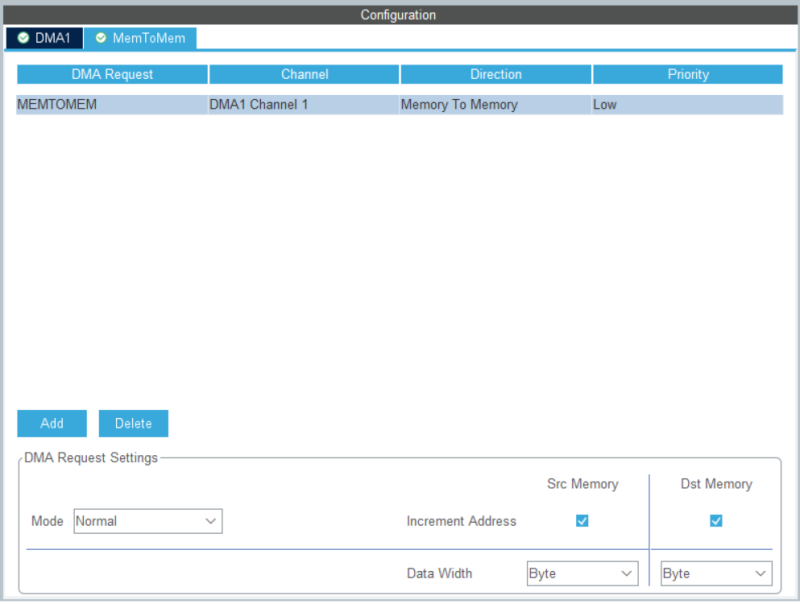This screenshot has width=800, height=604.
Task: Click the DMA Request column header
Action: point(112,73)
